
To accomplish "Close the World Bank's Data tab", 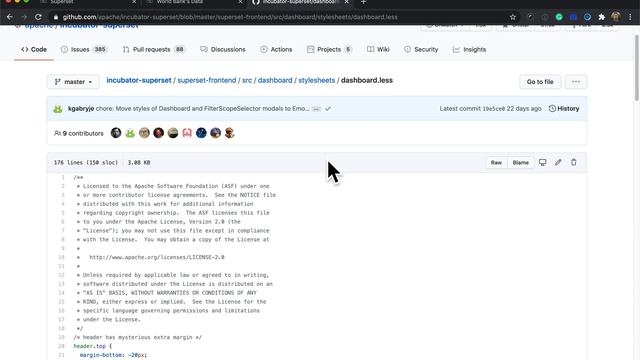I will [240, 2].
